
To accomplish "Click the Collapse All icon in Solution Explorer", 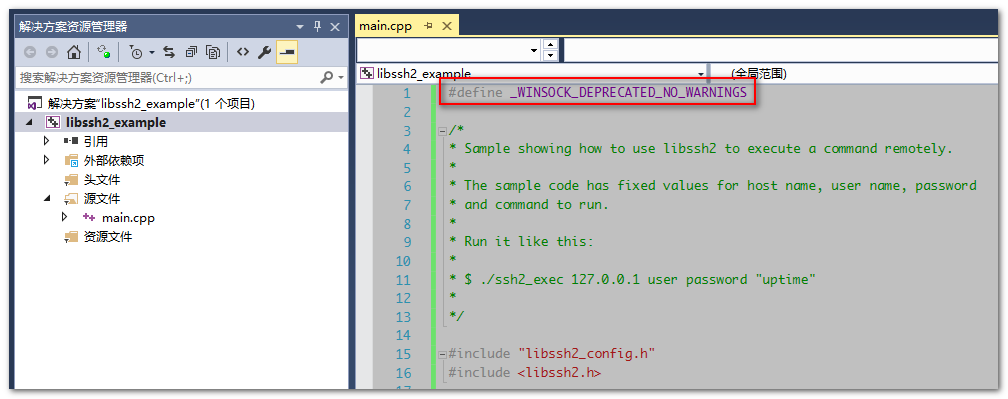I will click(191, 52).
